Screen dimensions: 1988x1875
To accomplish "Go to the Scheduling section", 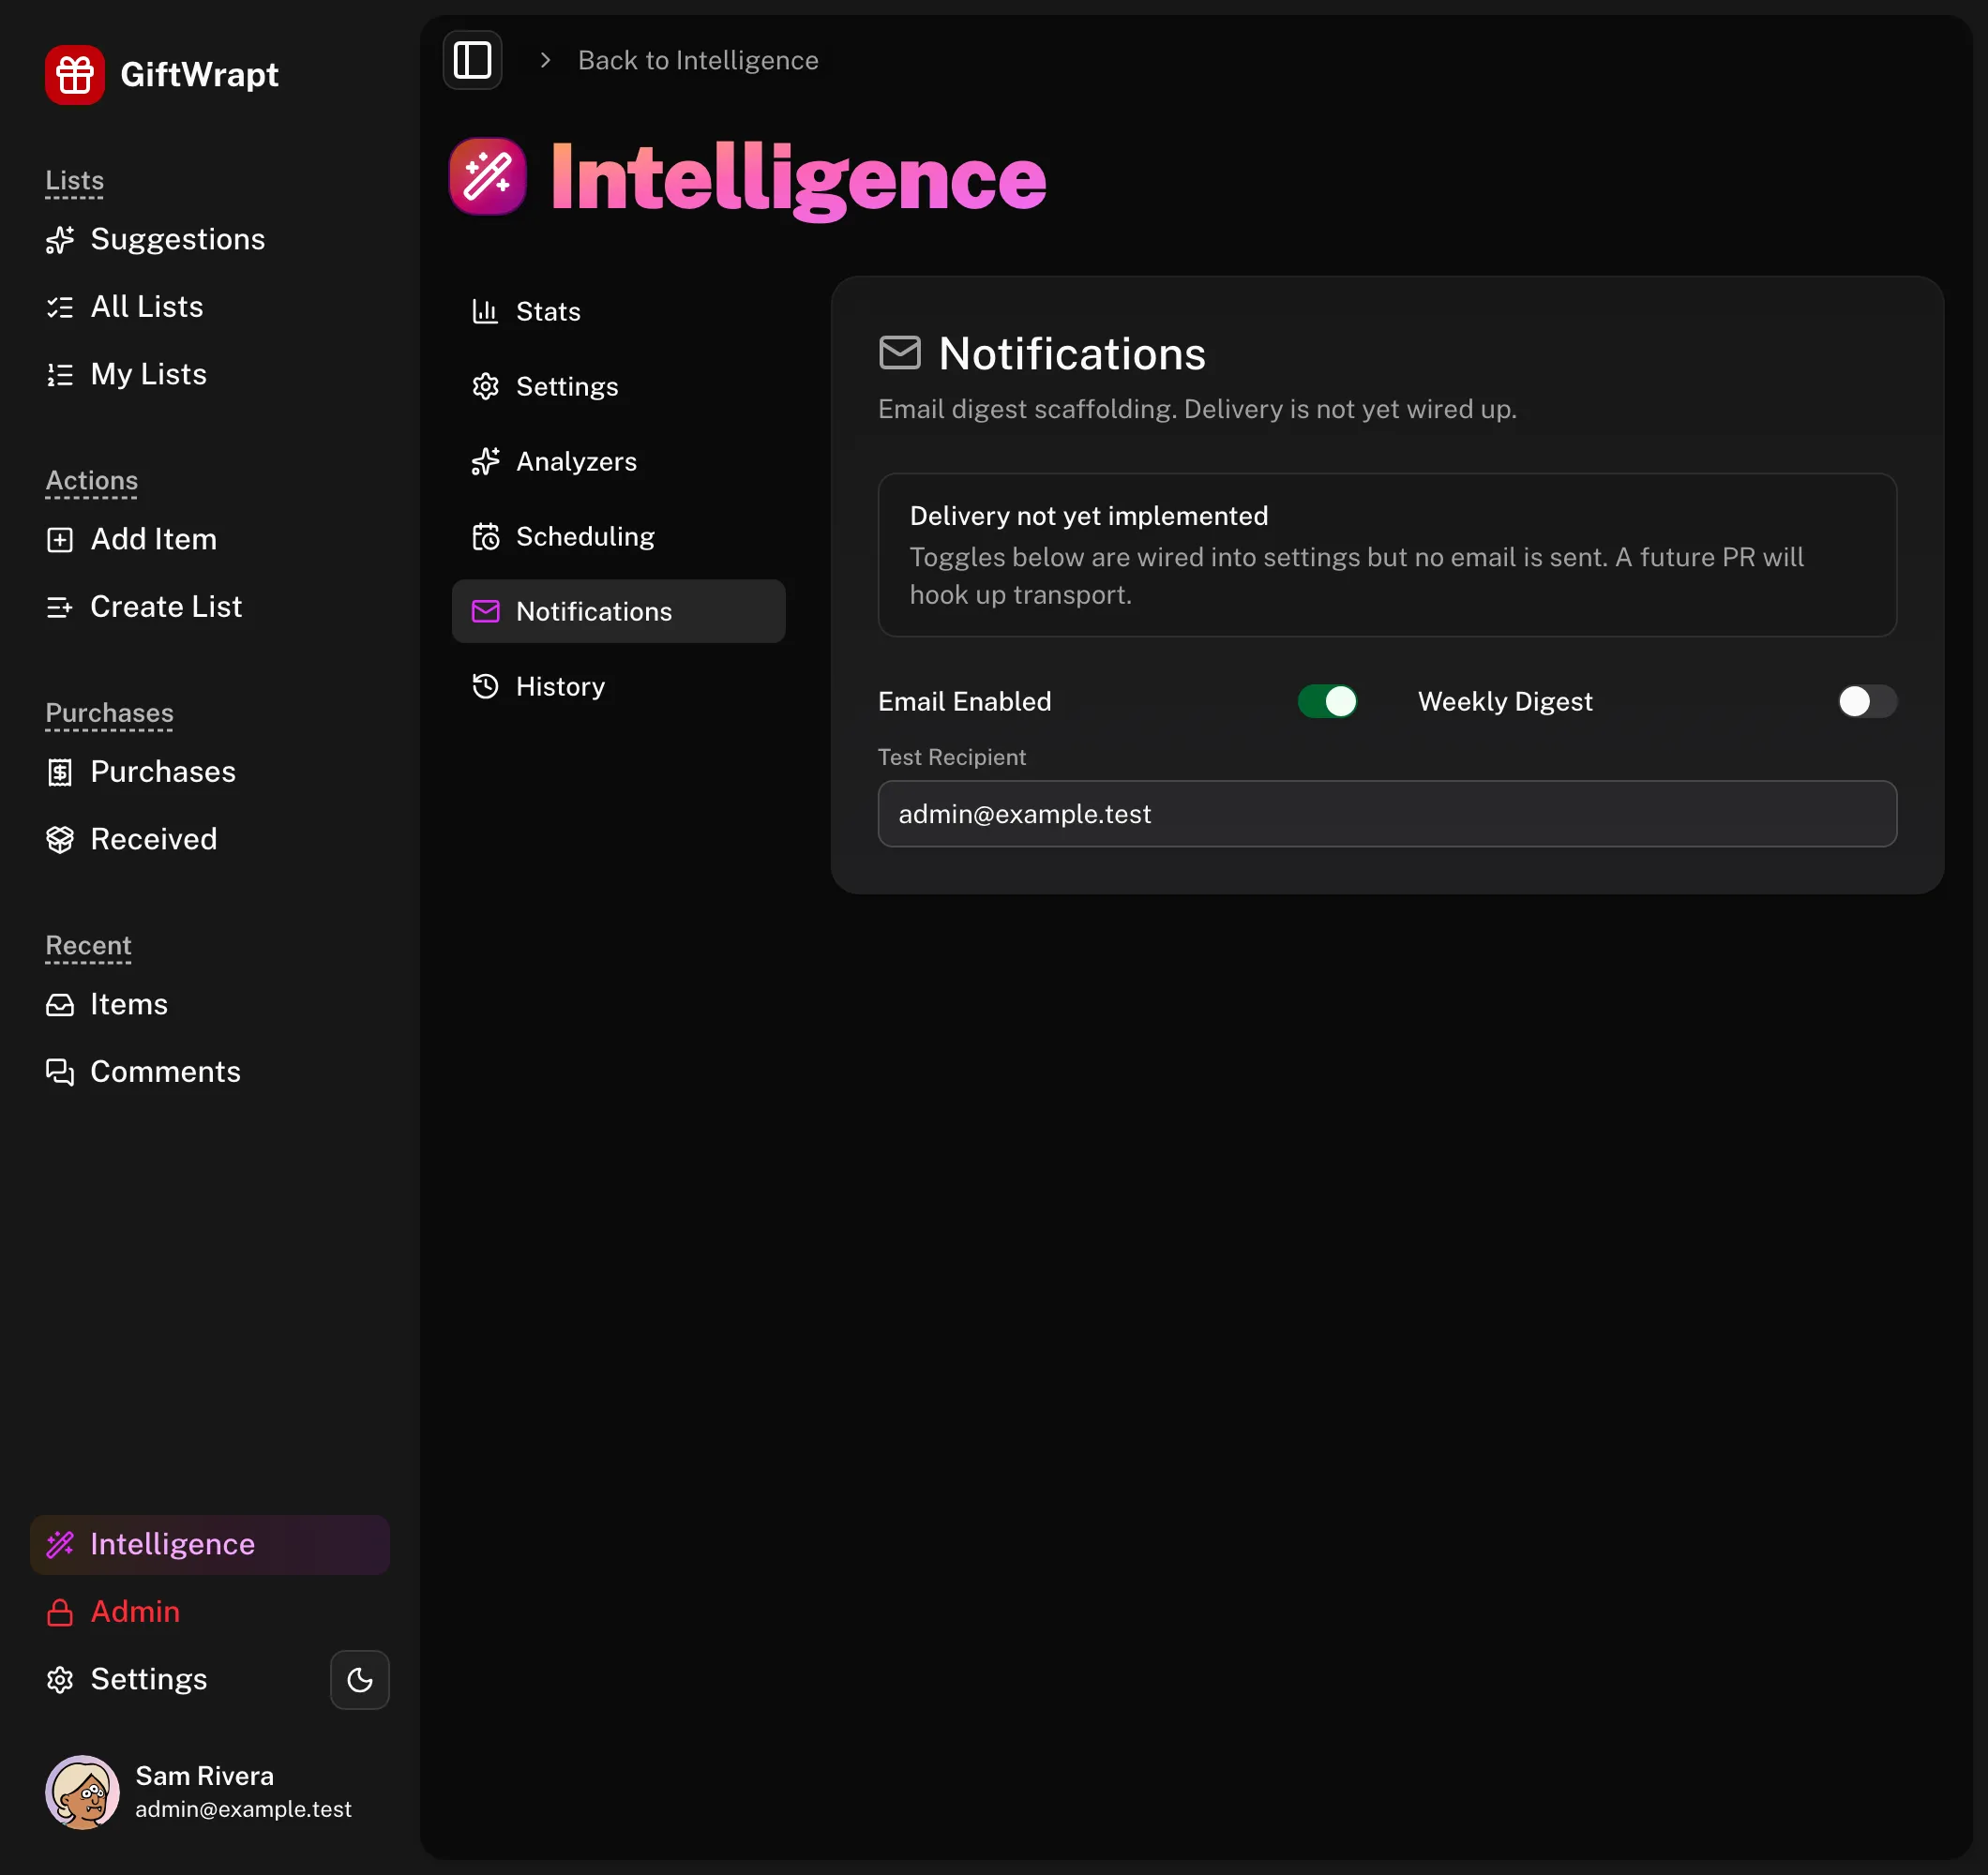I will click(618, 536).
